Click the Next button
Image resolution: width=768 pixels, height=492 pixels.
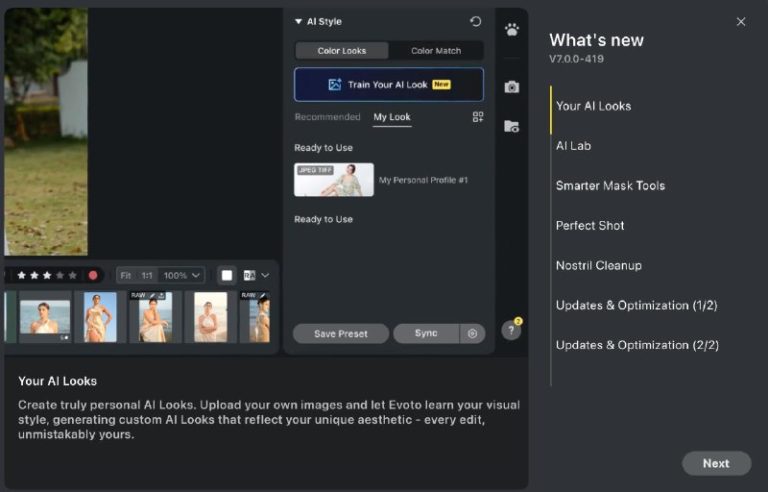pos(716,464)
